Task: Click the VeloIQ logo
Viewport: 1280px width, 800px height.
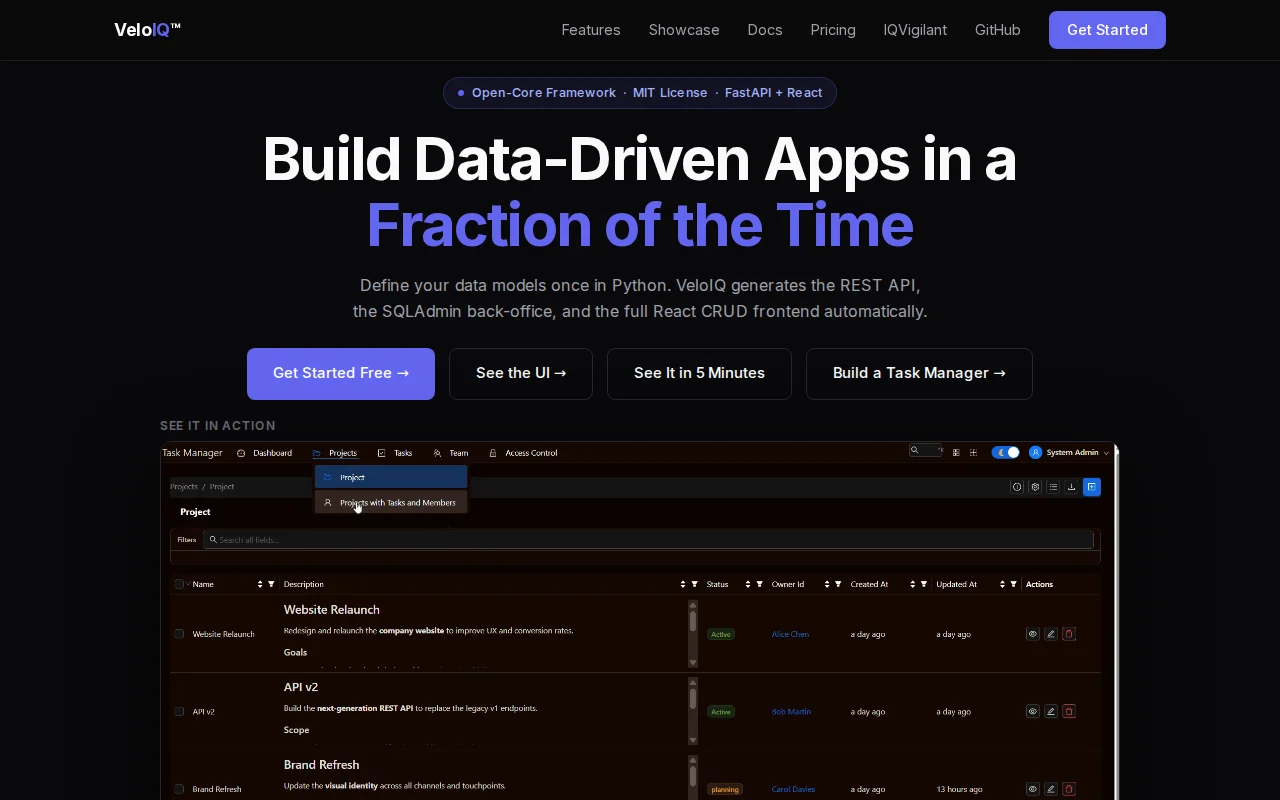Action: [148, 30]
